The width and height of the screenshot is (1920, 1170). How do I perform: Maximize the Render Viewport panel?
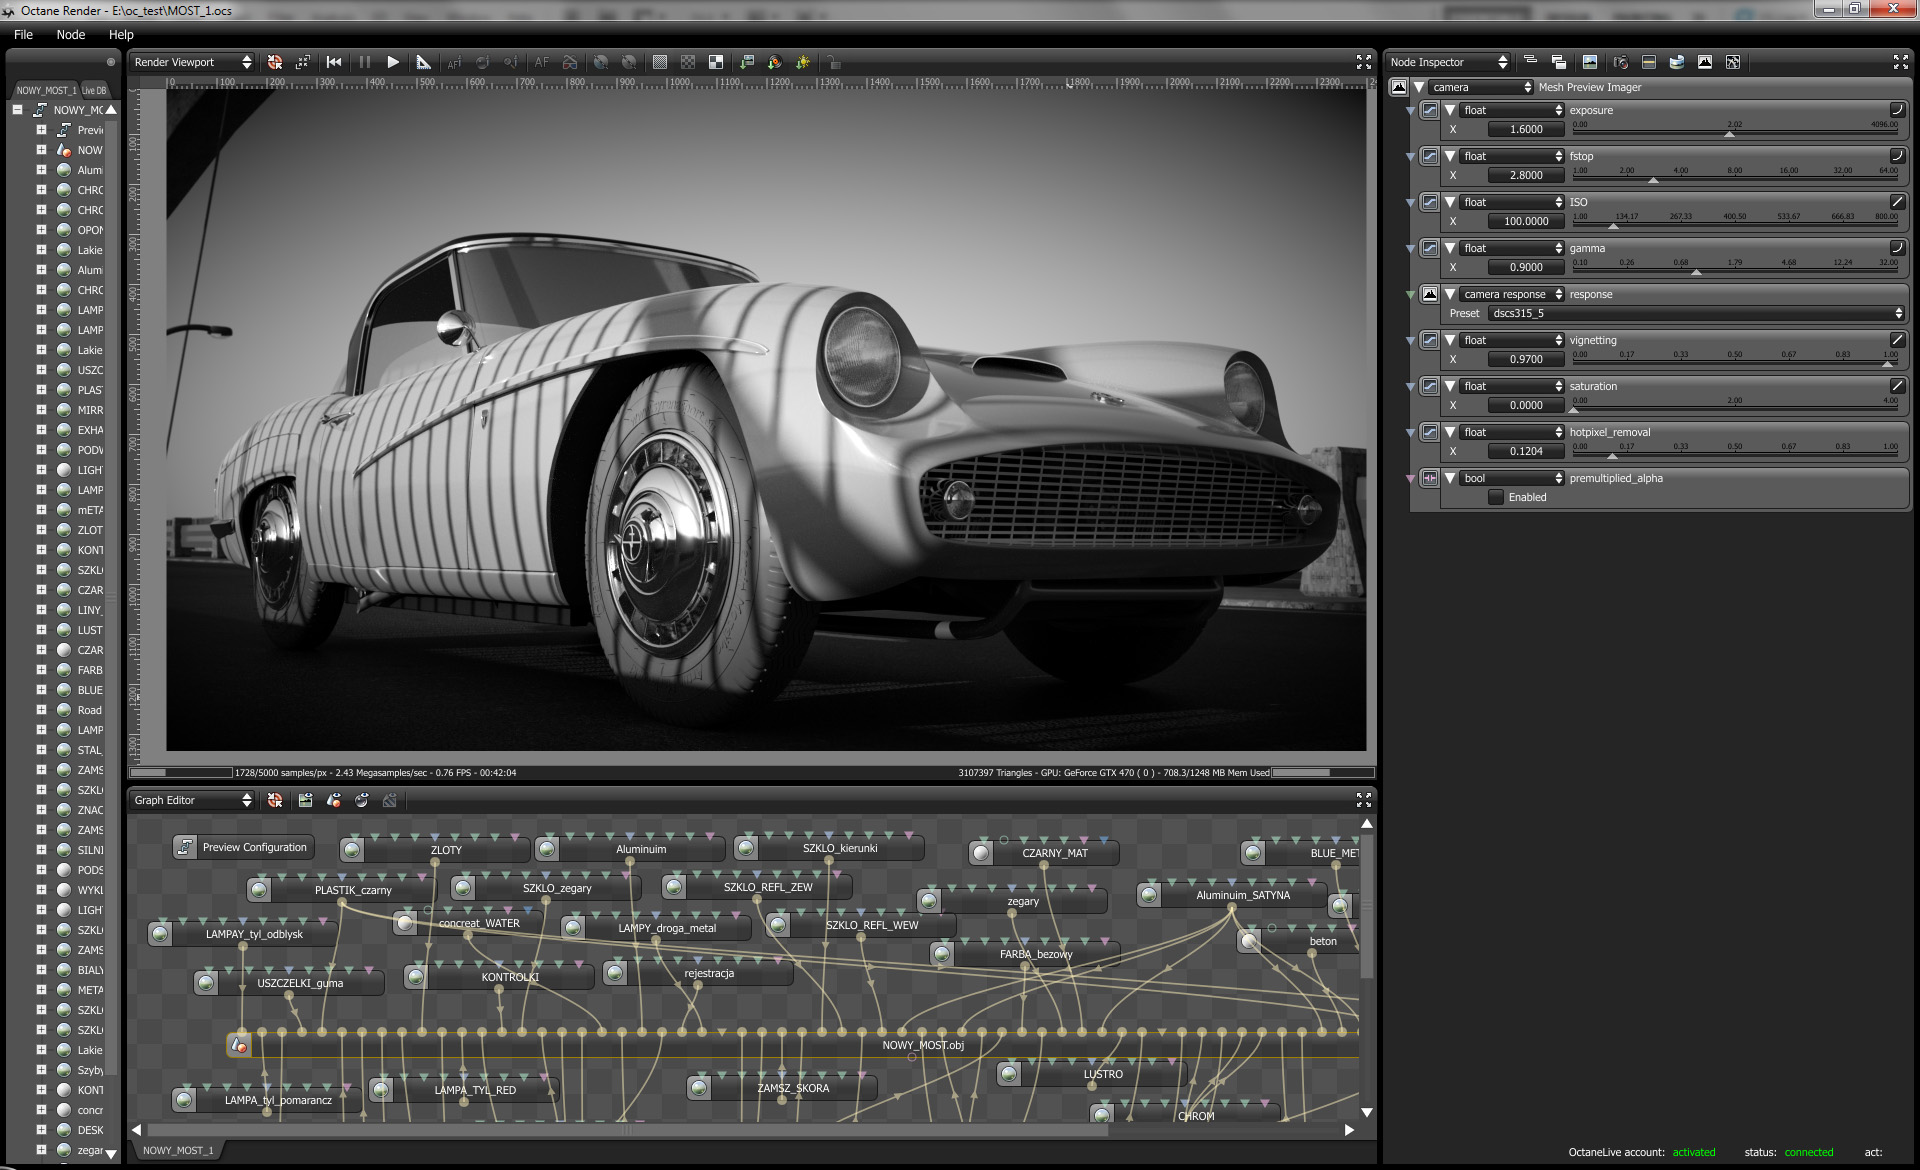(x=1363, y=62)
